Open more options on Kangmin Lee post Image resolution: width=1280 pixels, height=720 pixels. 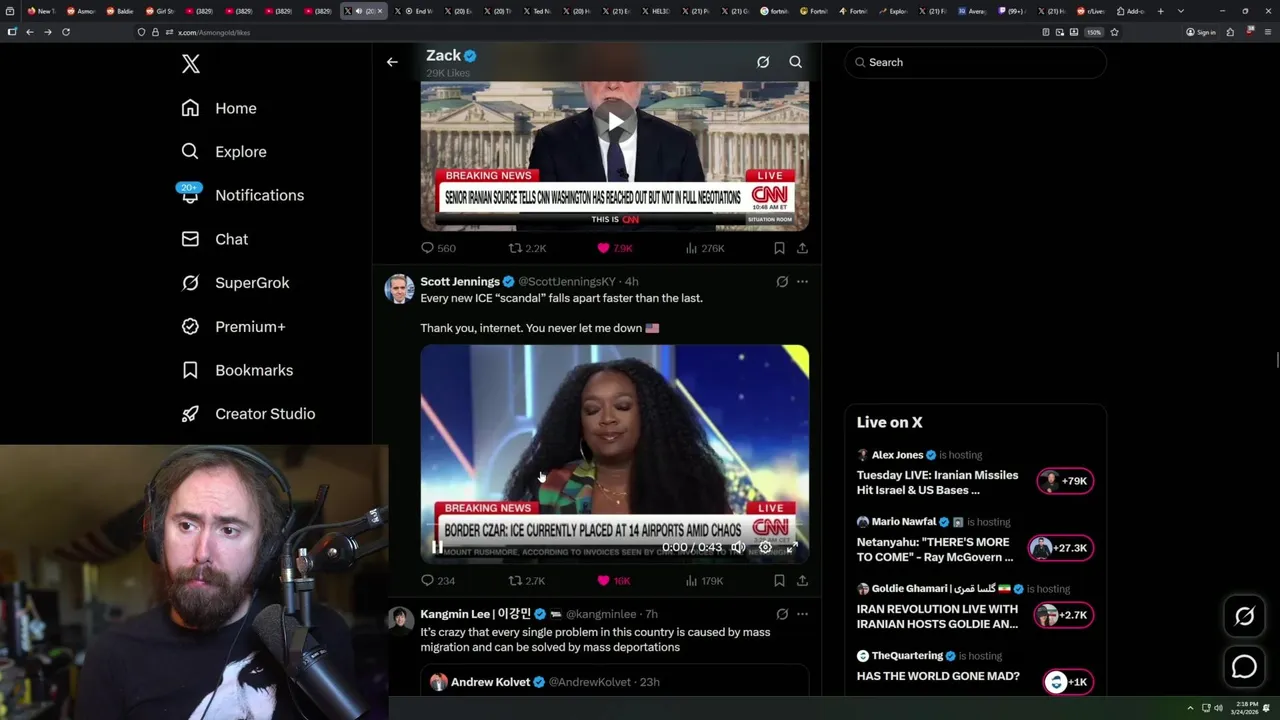point(802,614)
